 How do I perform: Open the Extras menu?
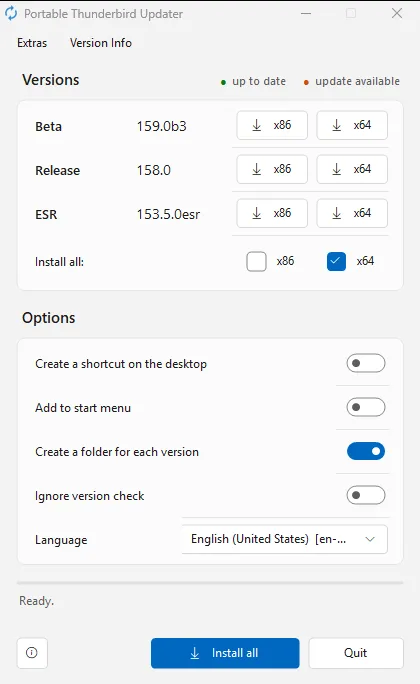click(32, 43)
